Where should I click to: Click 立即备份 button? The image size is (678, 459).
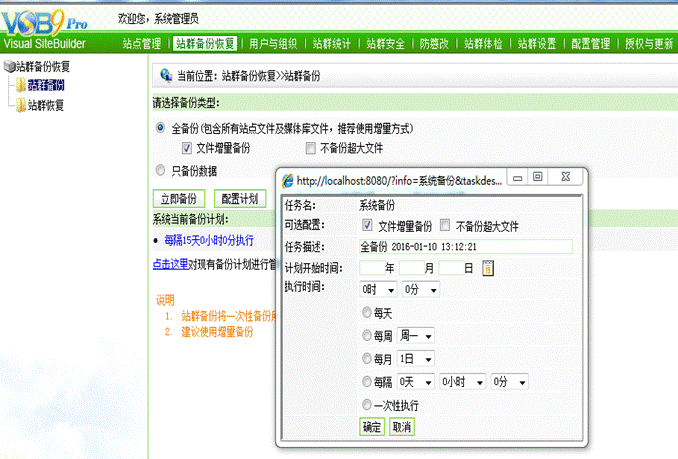point(179,199)
